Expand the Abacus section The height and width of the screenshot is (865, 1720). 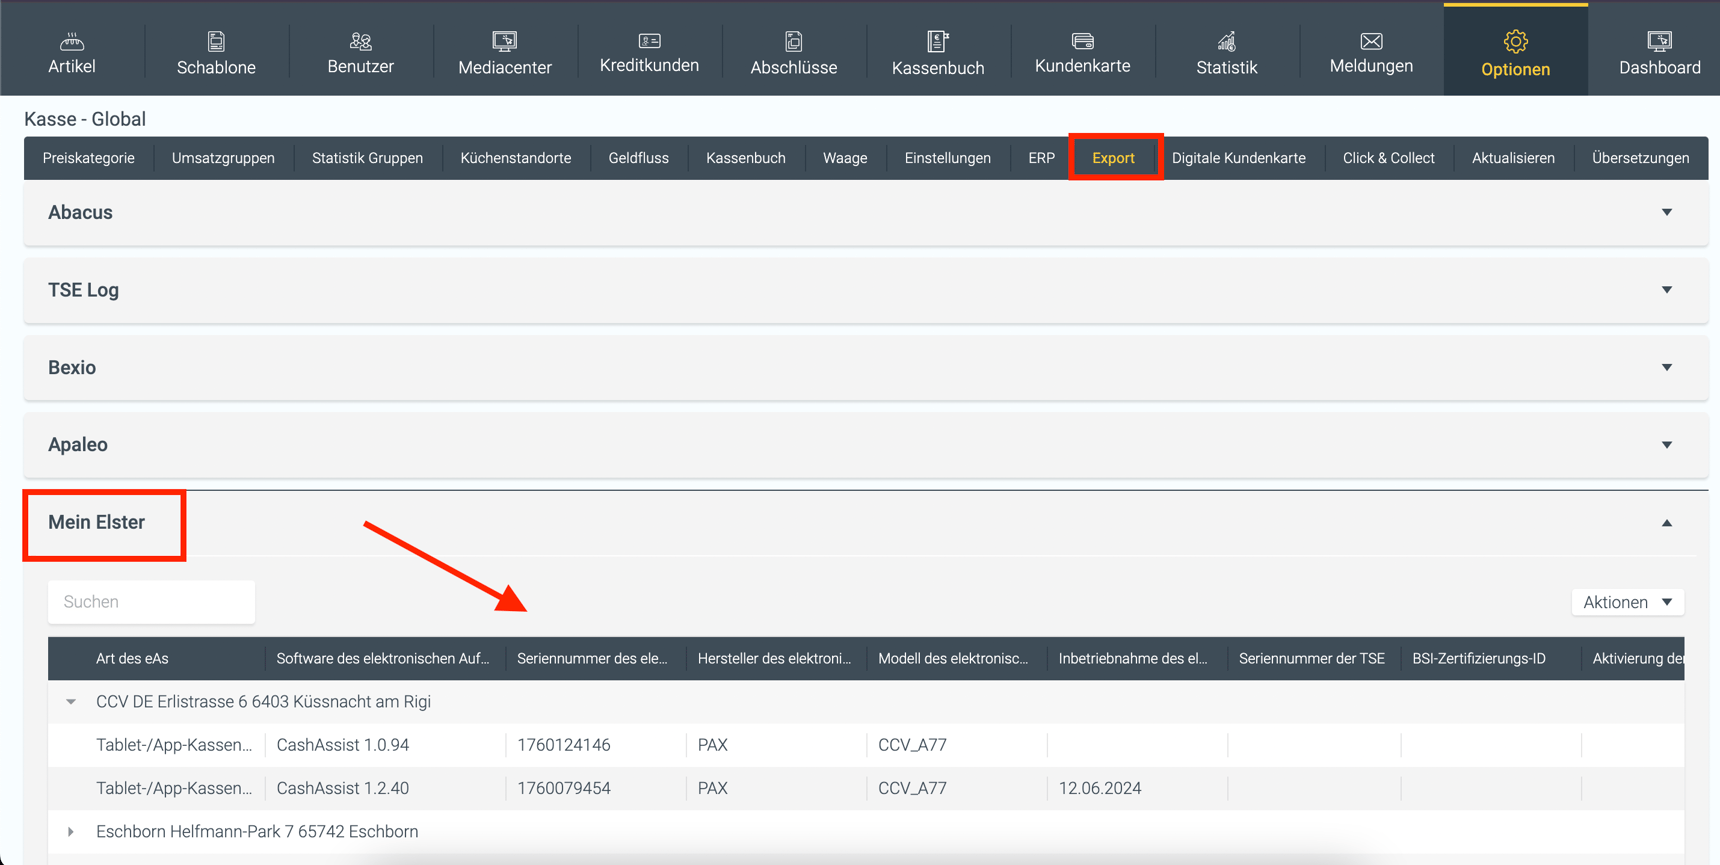pos(1666,212)
